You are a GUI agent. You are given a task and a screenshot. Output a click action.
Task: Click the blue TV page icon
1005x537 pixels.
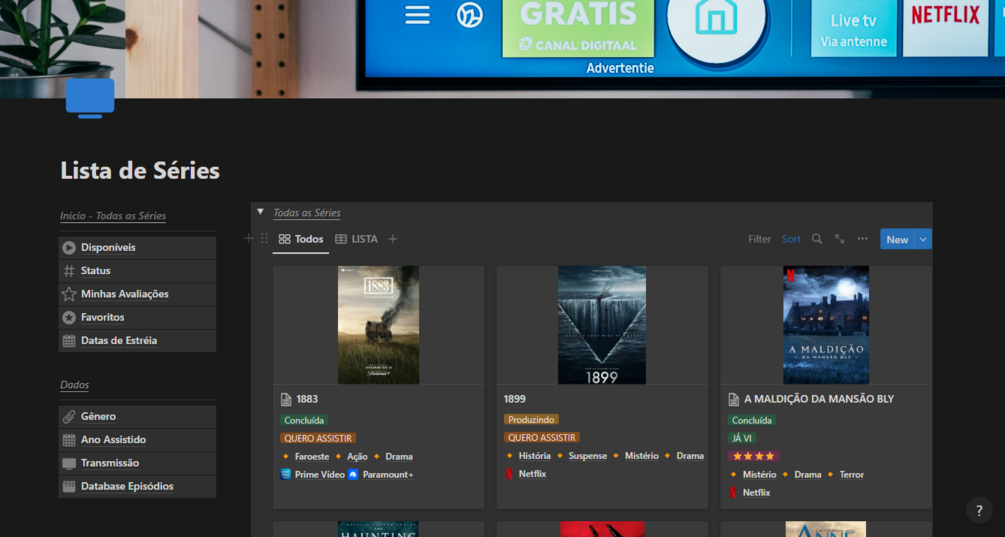[x=90, y=99]
